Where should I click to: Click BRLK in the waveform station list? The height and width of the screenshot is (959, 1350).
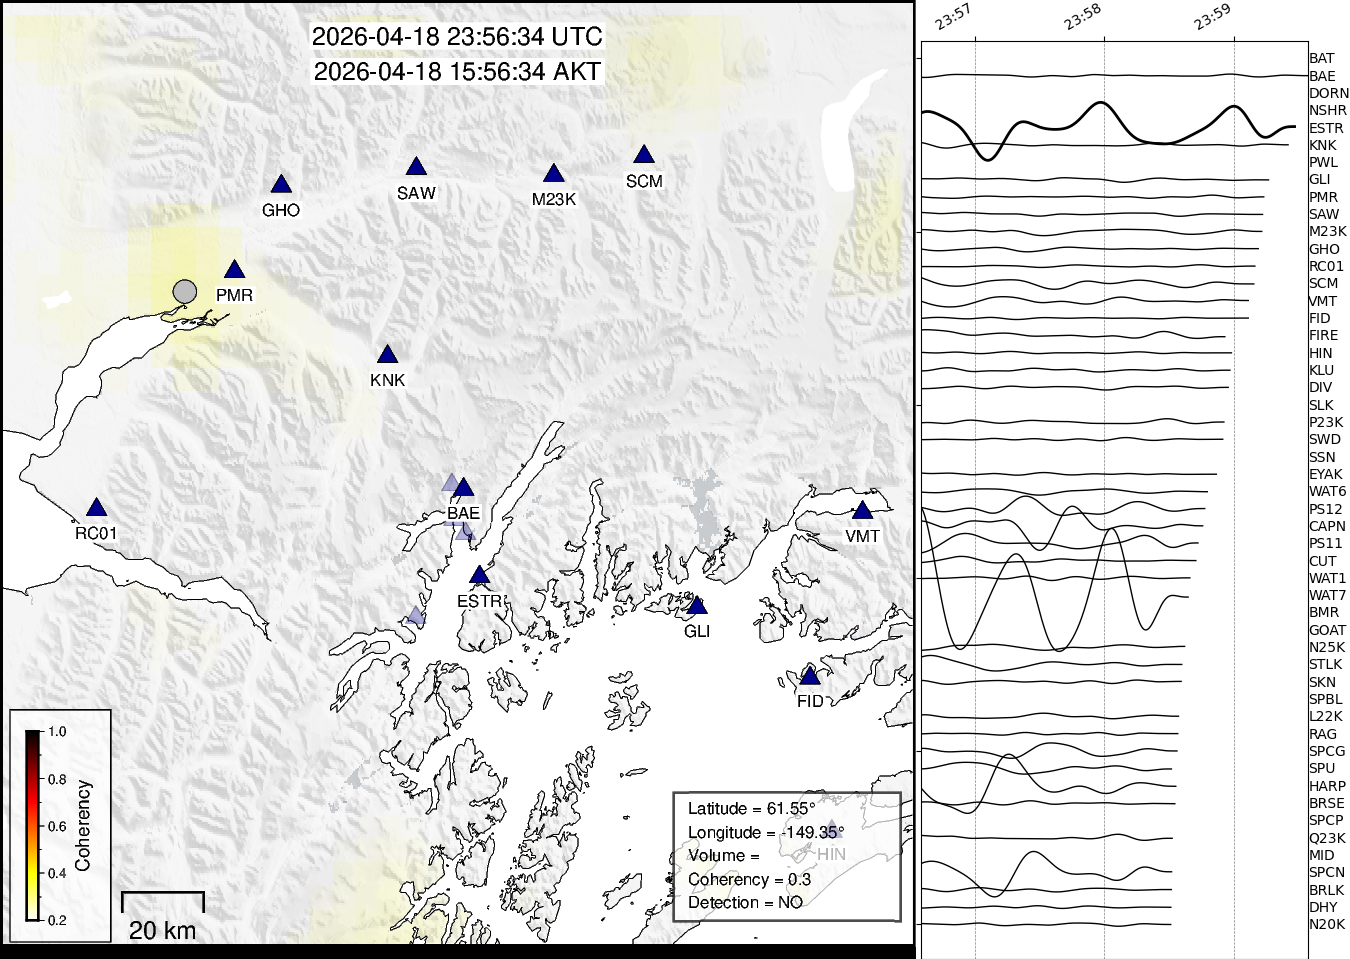(1326, 891)
